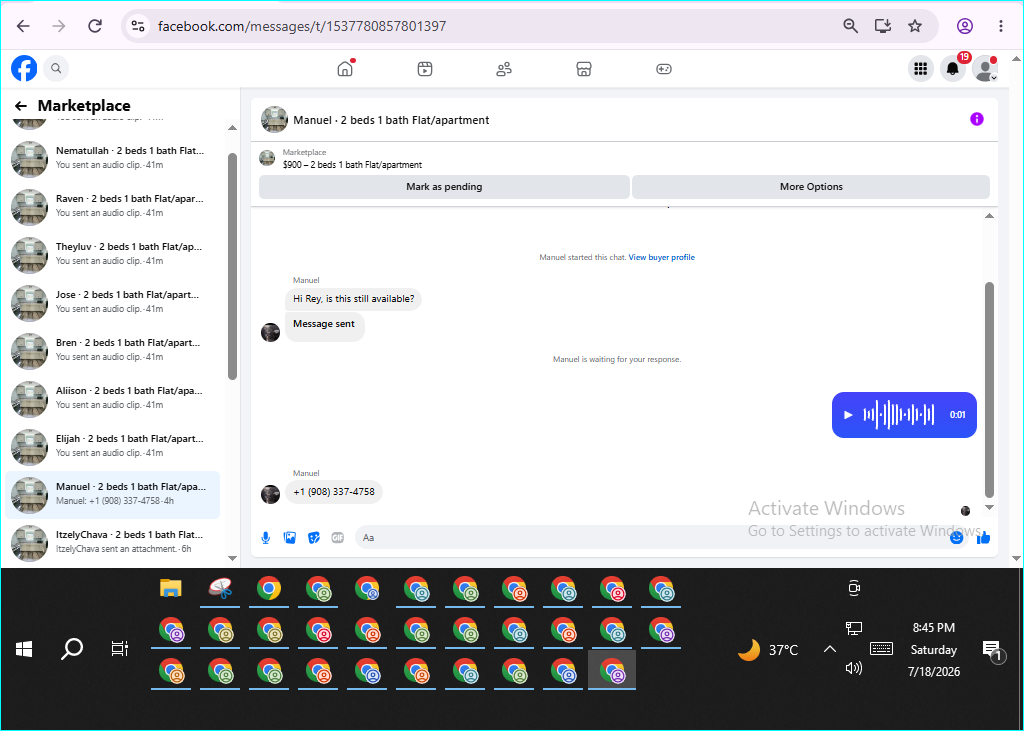Open the Chrome three-dot menu

coord(1000,26)
